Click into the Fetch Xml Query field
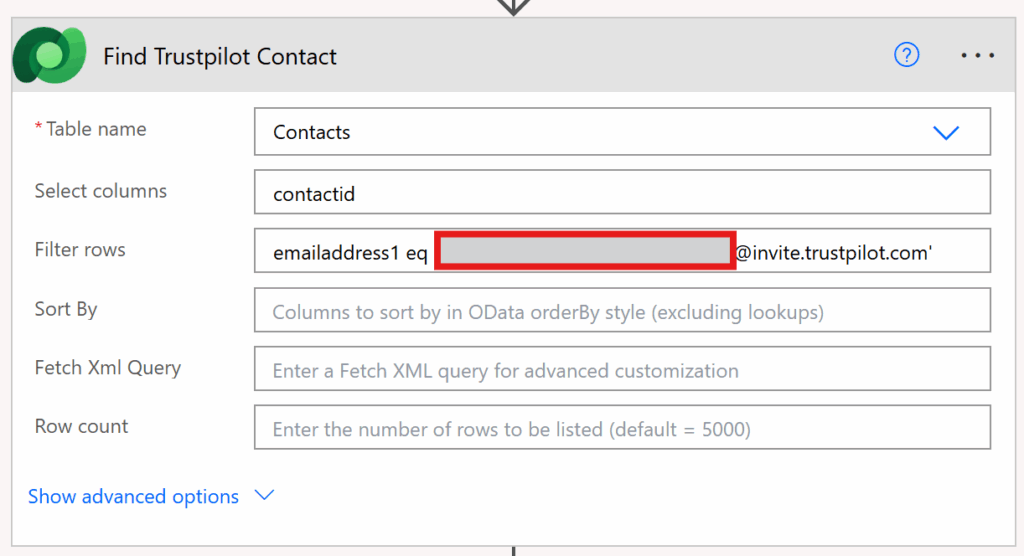The image size is (1024, 556). coord(622,371)
